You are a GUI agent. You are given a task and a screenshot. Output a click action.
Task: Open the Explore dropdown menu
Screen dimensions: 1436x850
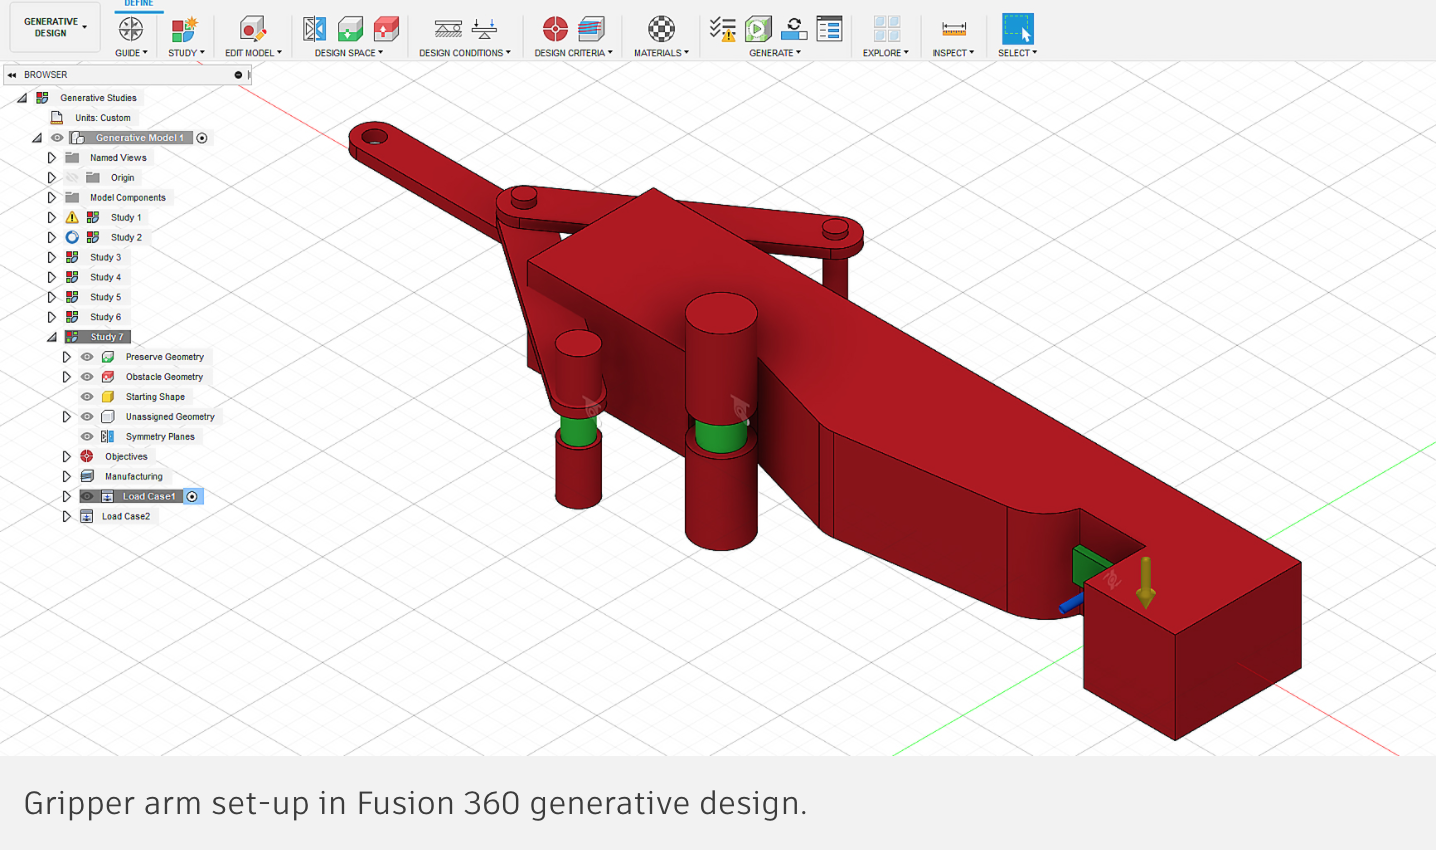pyautogui.click(x=885, y=53)
